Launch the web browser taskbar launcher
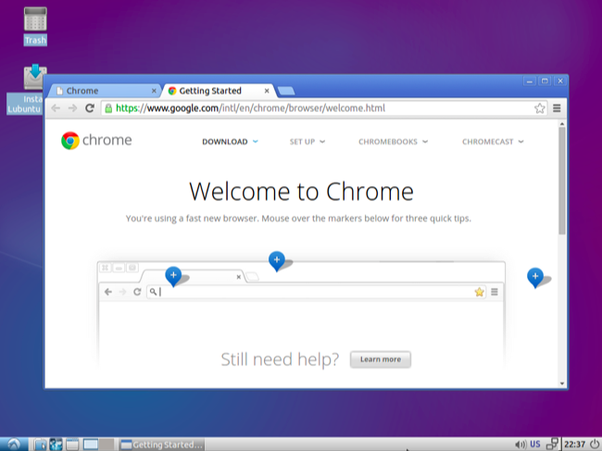 pos(56,444)
